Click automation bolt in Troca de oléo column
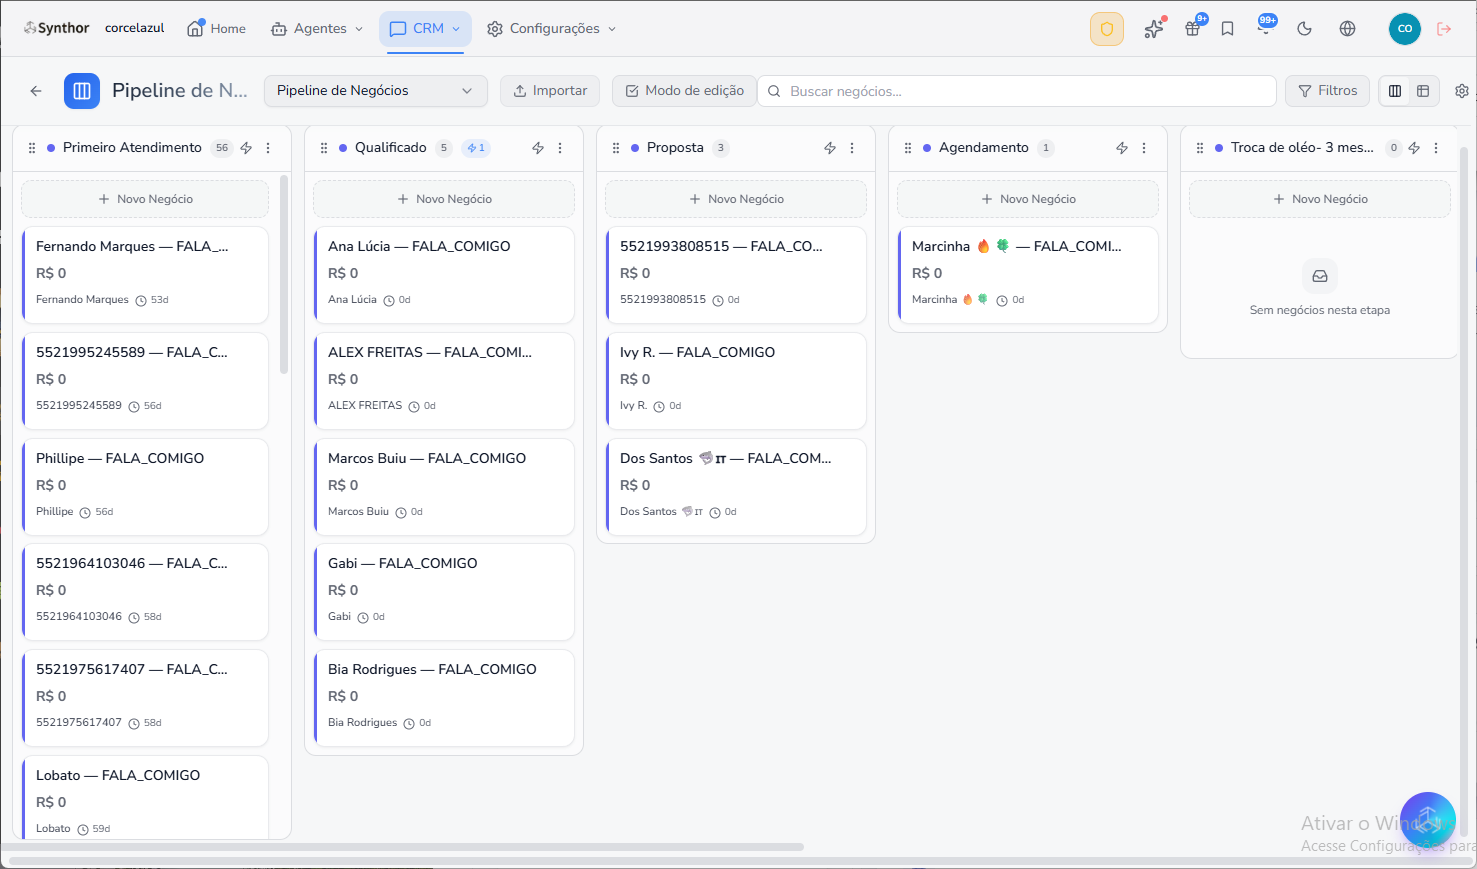Image resolution: width=1477 pixels, height=869 pixels. pos(1414,148)
